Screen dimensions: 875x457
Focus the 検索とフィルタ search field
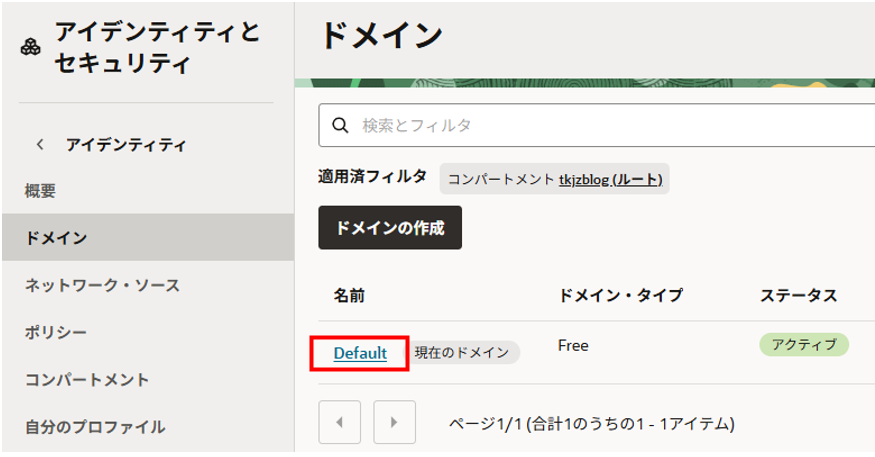pyautogui.click(x=600, y=126)
